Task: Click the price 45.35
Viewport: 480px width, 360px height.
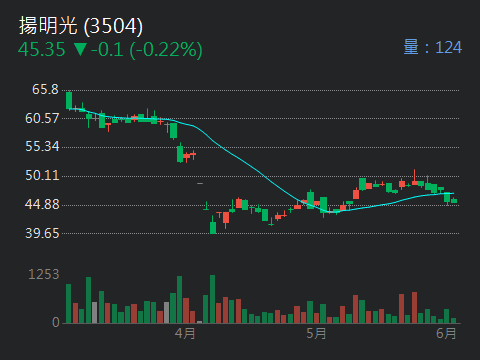Action: click(42, 49)
